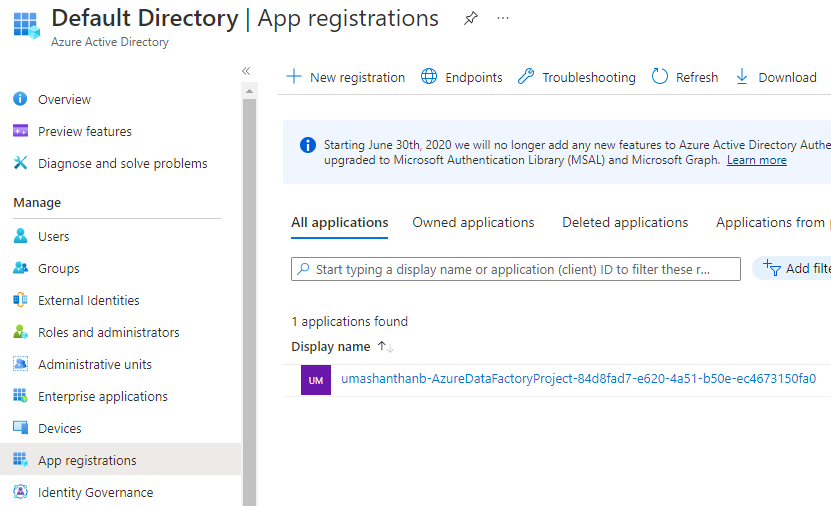Go to Groups under Manage

point(58,269)
